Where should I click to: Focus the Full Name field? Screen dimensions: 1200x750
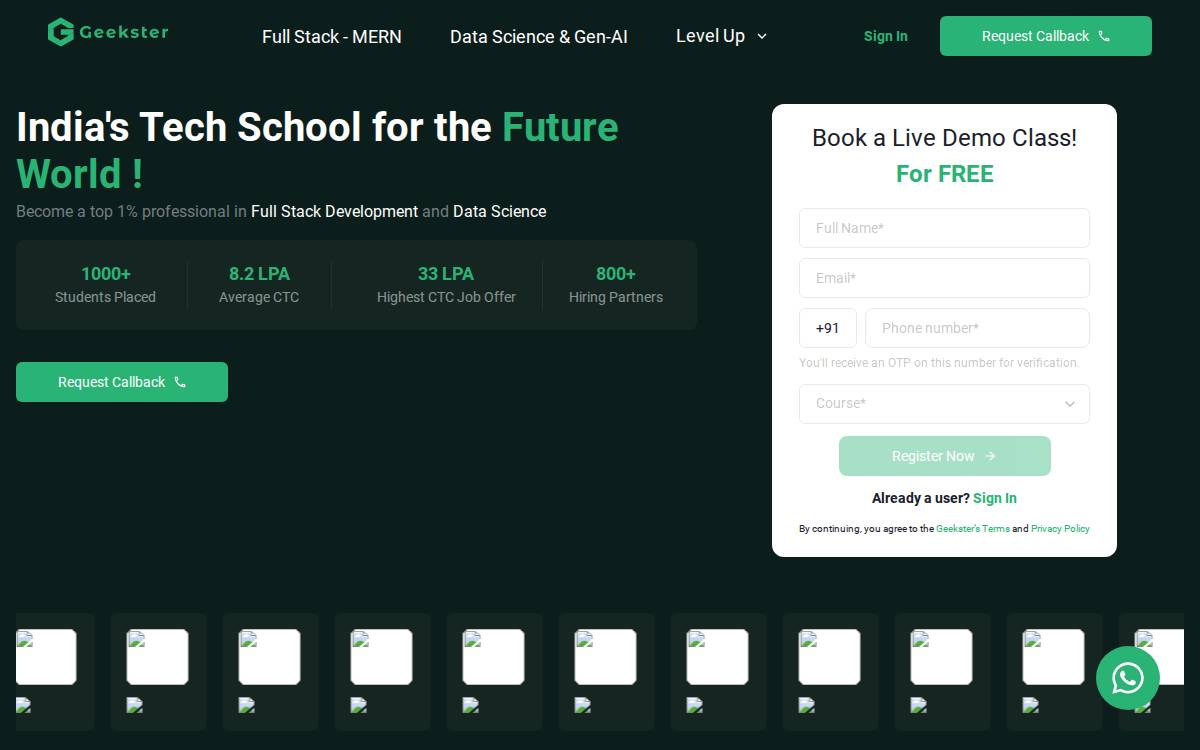point(944,228)
